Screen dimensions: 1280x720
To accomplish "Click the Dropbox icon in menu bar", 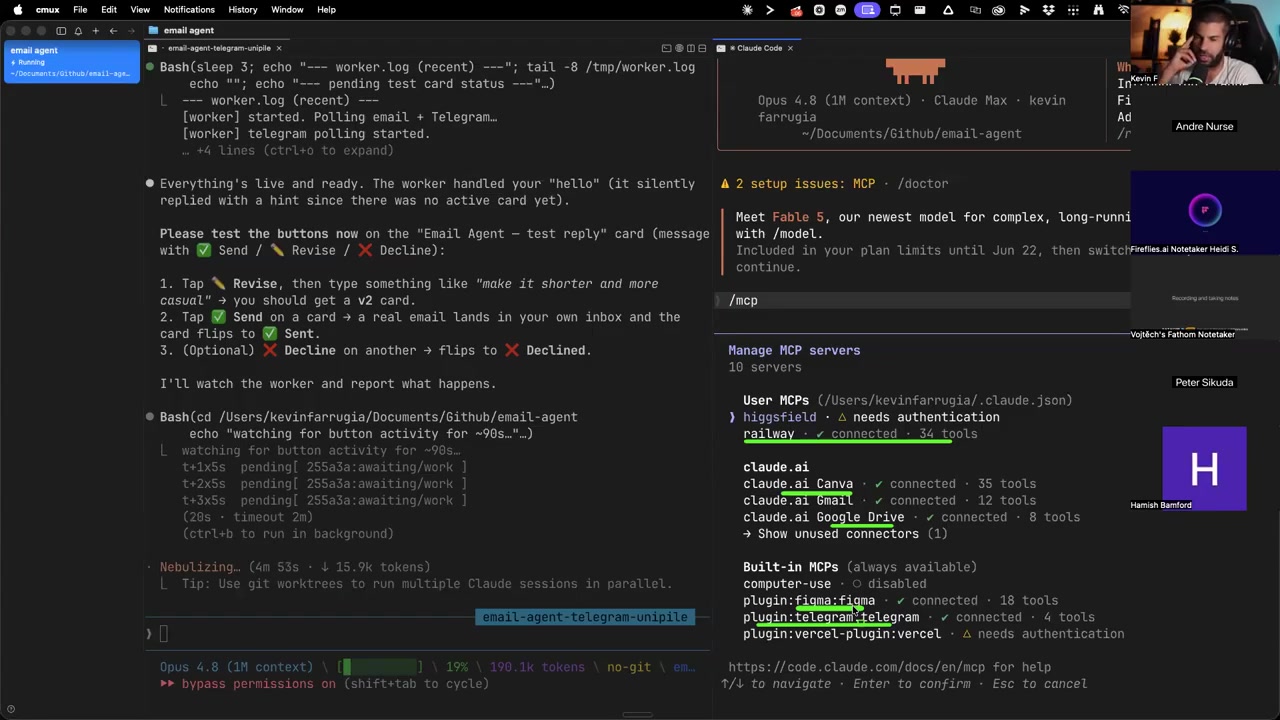I will pyautogui.click(x=1049, y=10).
